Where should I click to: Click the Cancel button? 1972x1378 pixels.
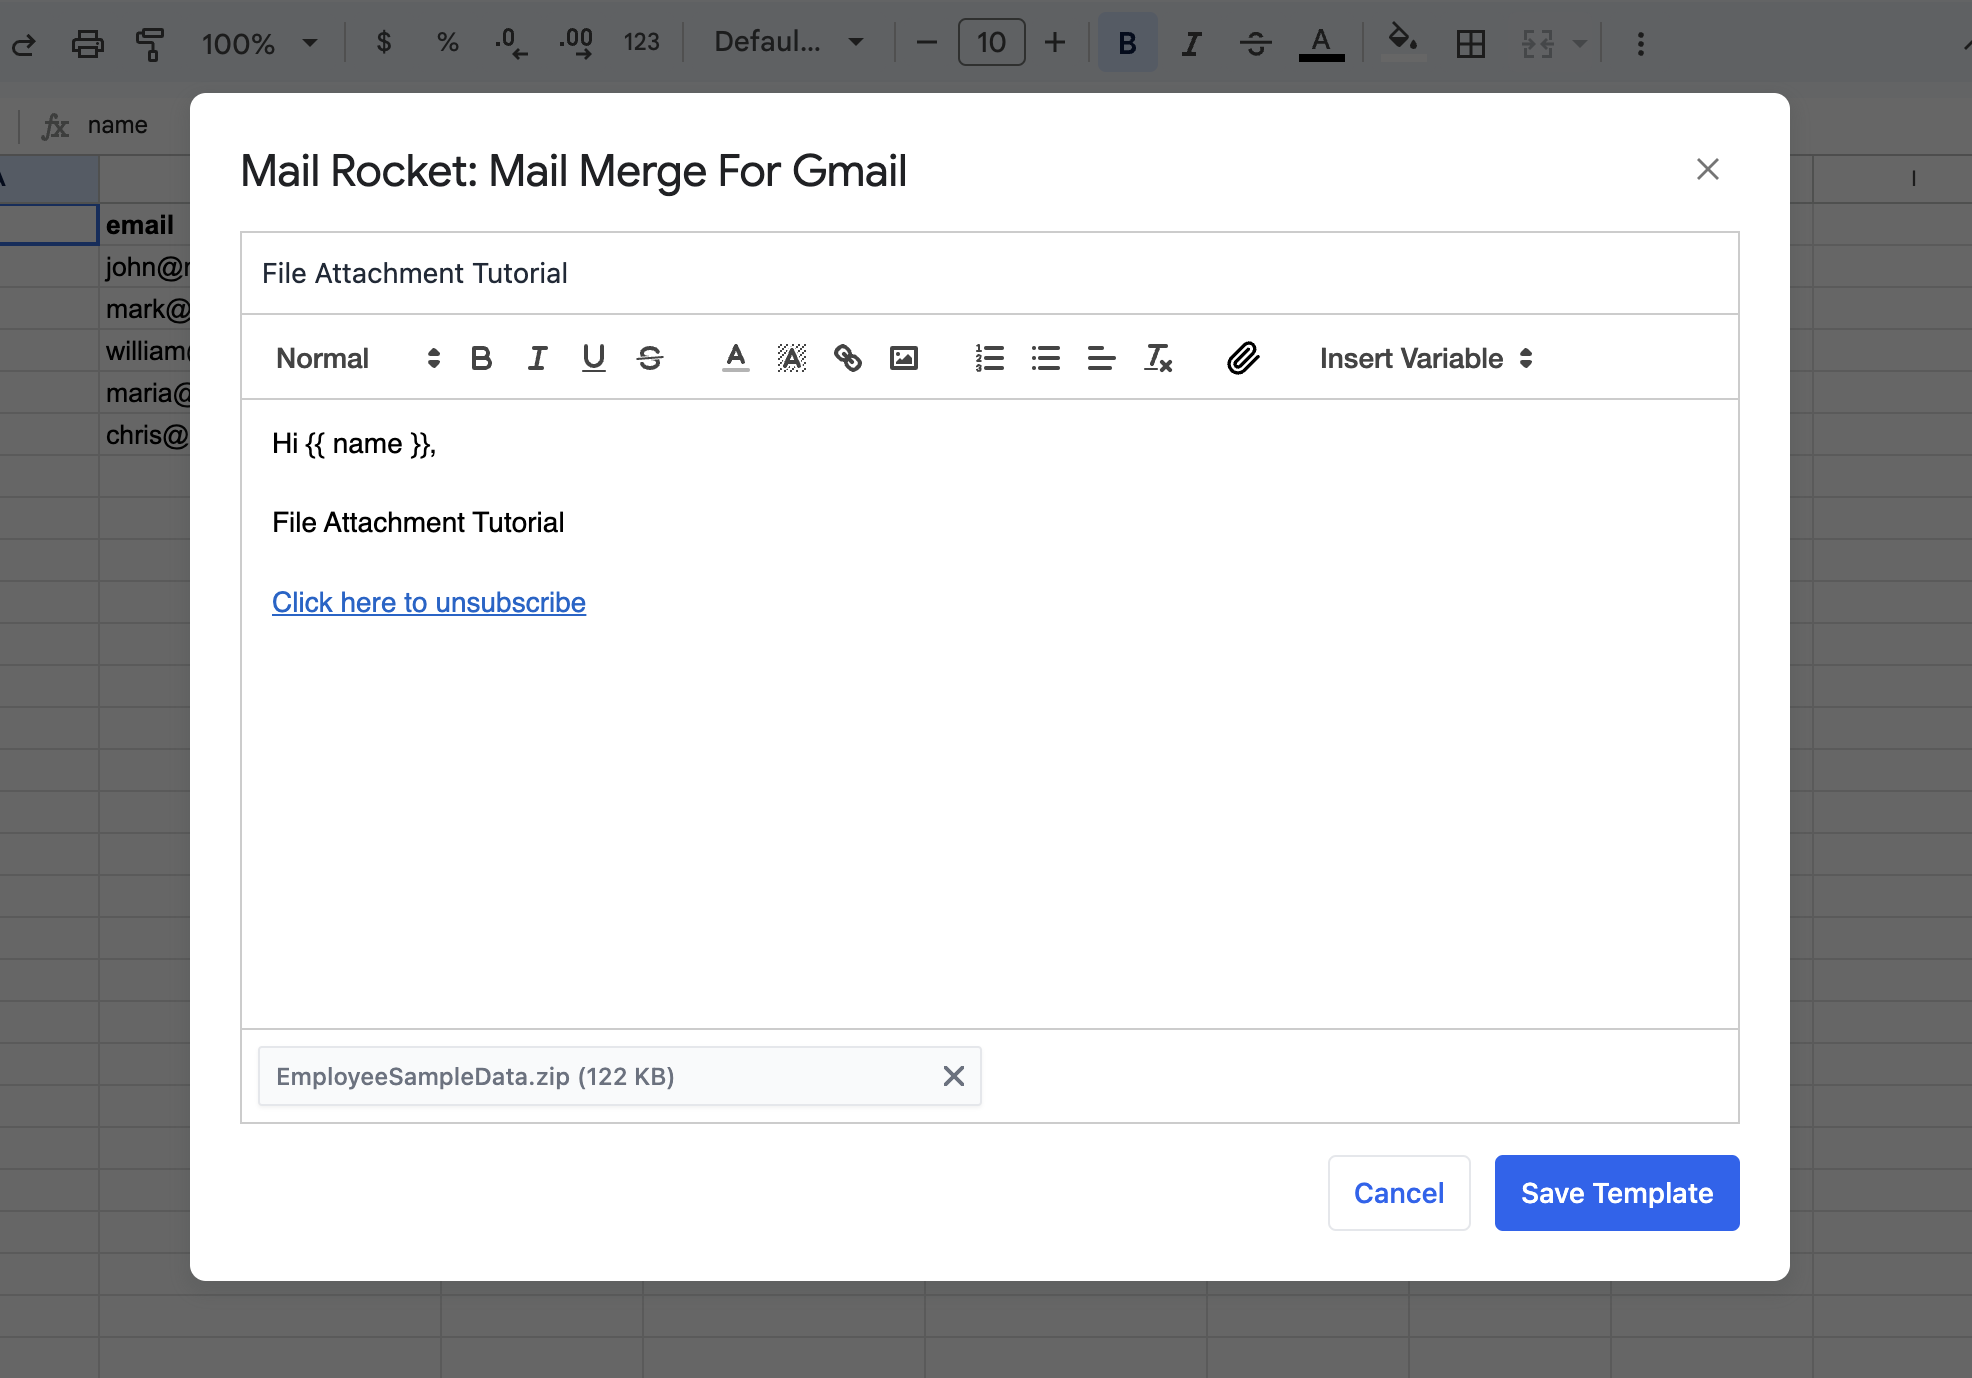[1398, 1193]
